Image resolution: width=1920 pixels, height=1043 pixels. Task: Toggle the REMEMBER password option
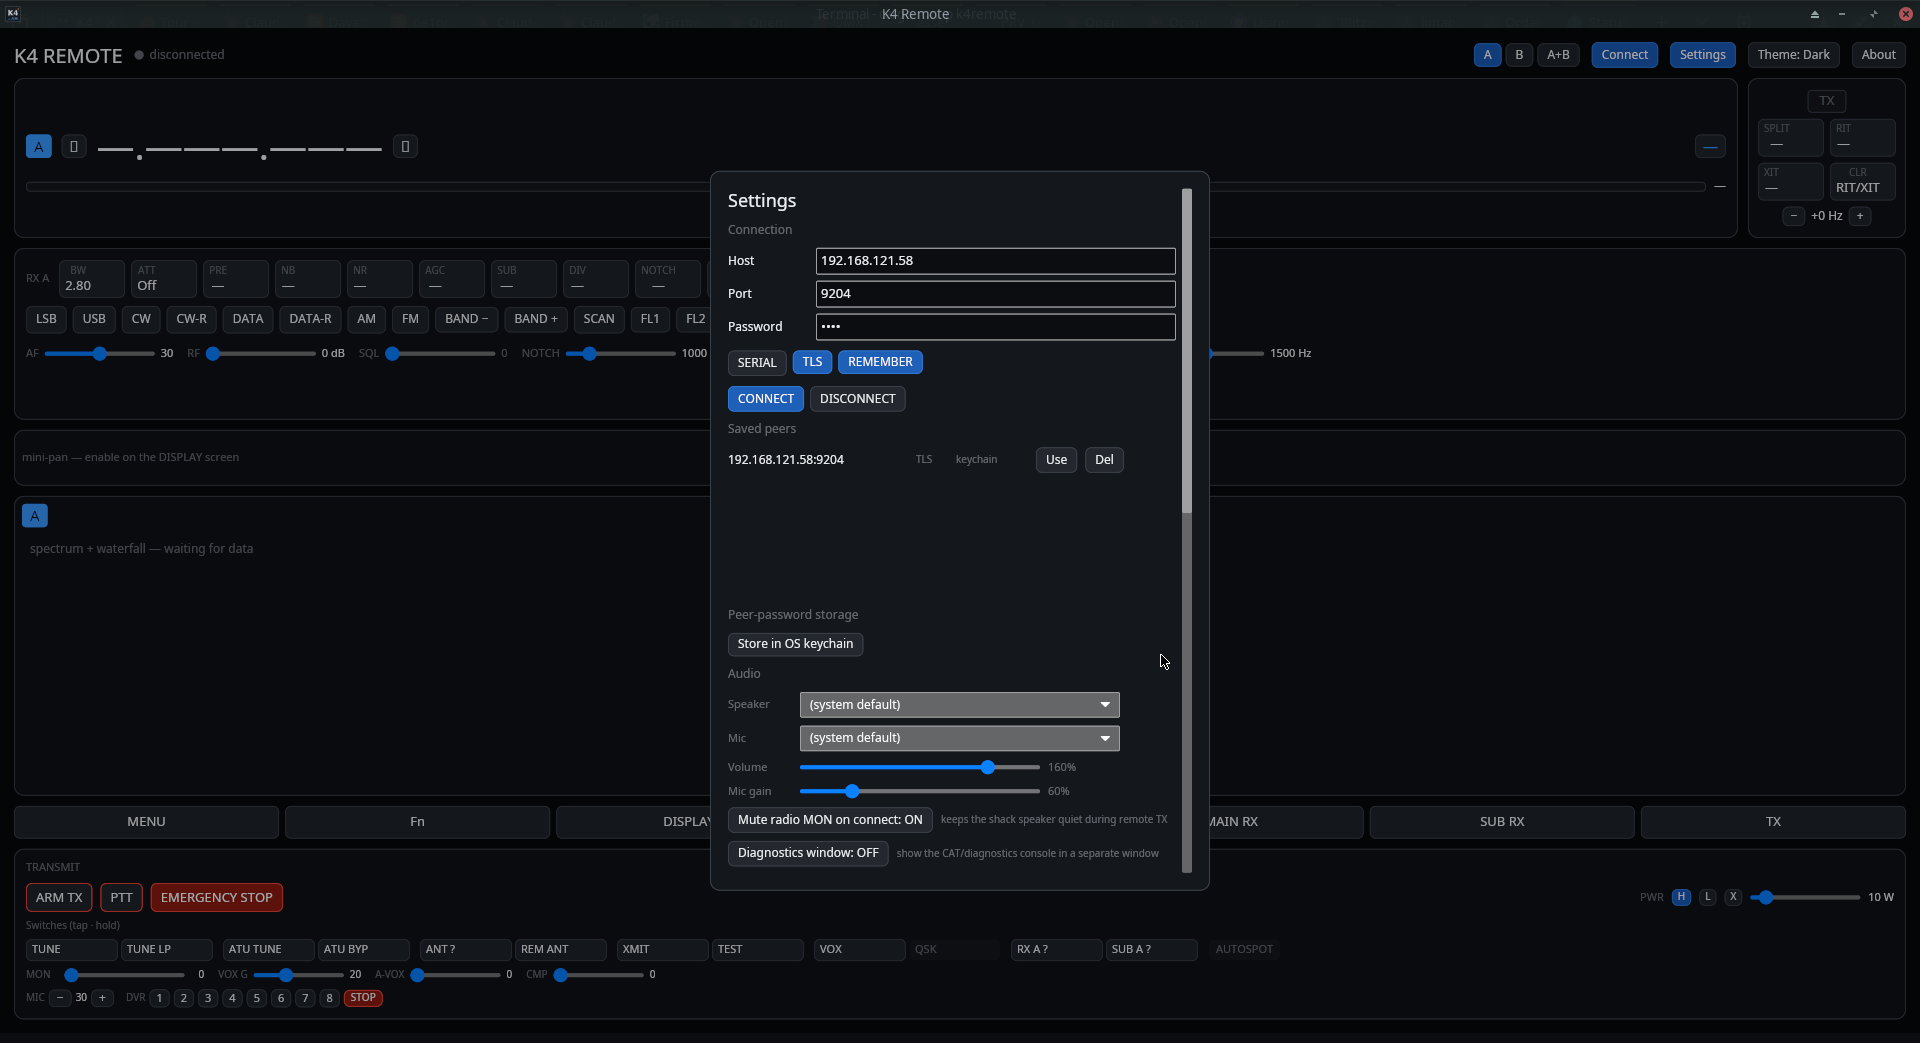click(880, 362)
